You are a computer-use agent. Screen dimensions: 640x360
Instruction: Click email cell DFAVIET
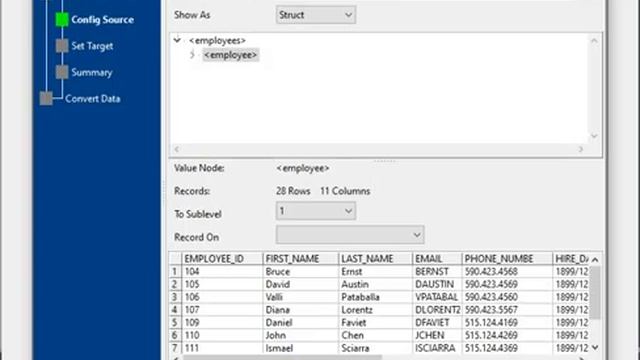(x=437, y=322)
